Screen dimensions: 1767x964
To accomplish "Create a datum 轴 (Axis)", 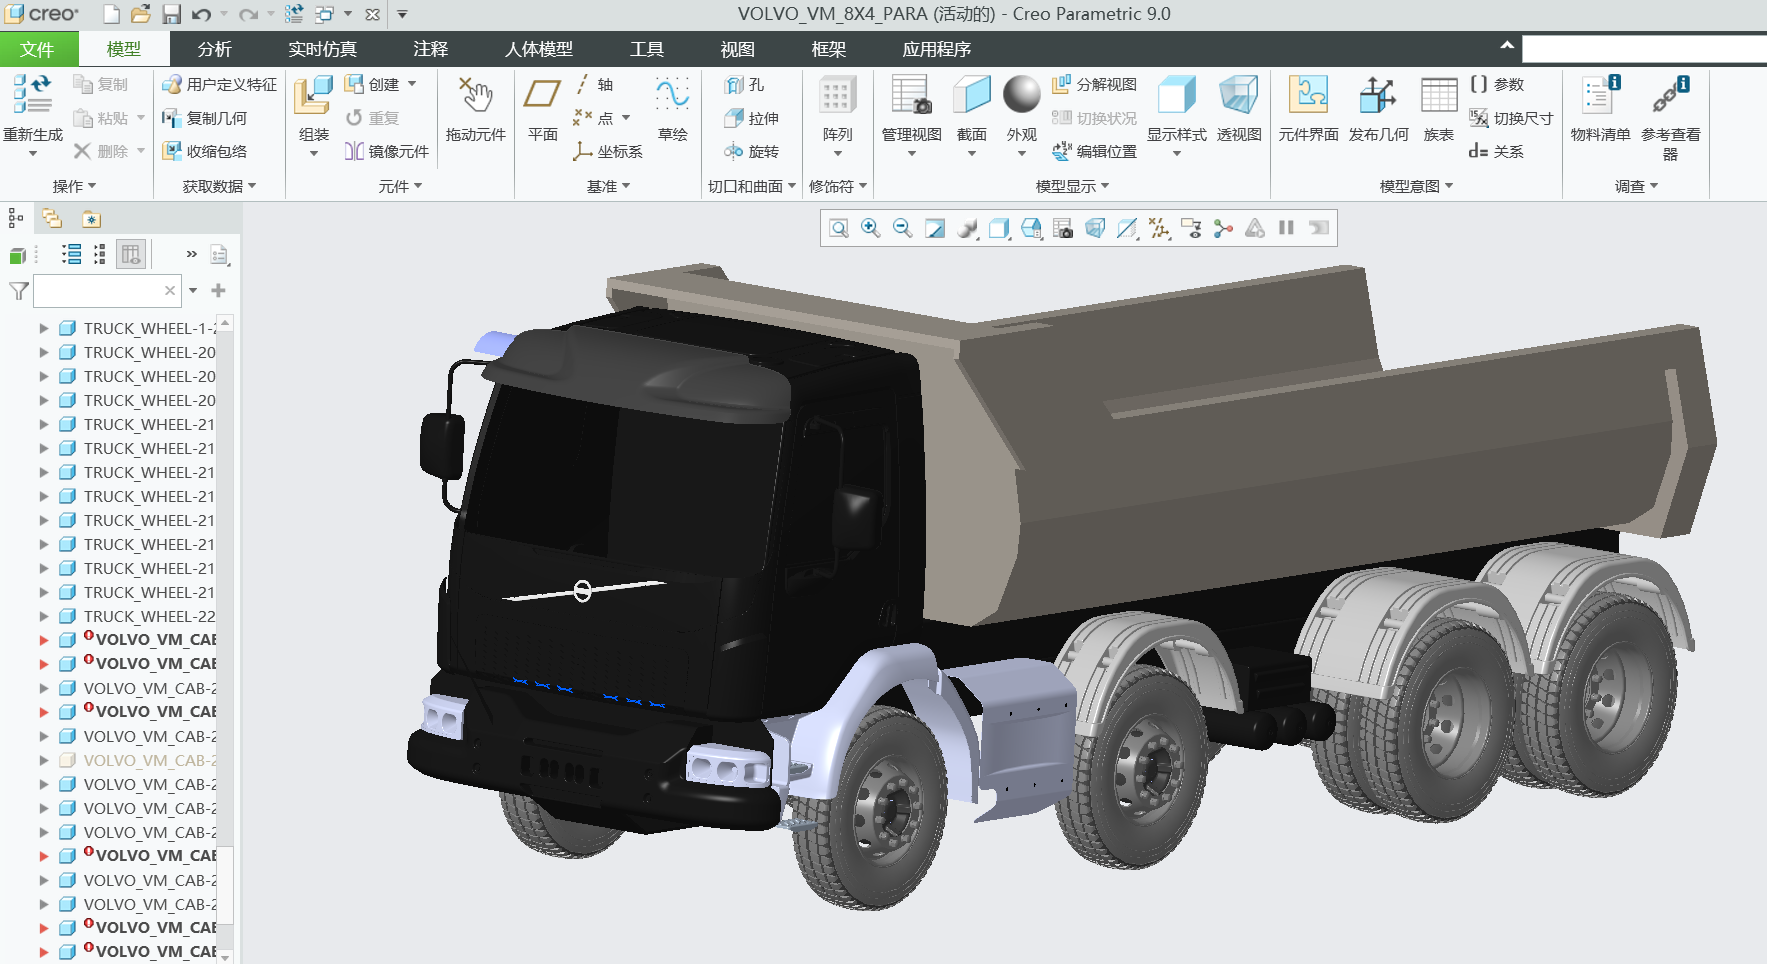I will 593,85.
